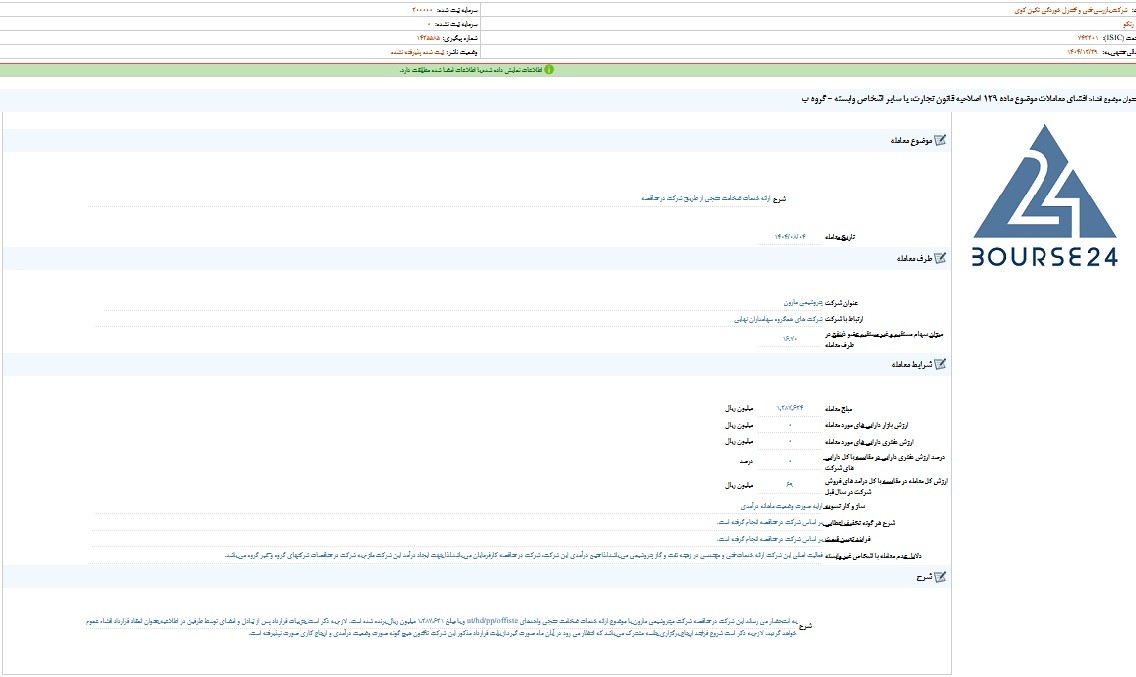1136x677 pixels.
Task: Click the edit icon beside موضوع معامله
Action: pos(940,141)
